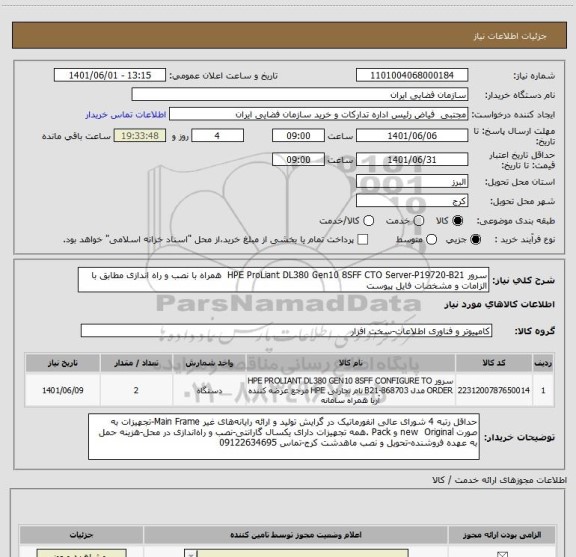Click the countdown timer 19:33:48
Viewport: 576px width, 557px height.
pos(140,136)
